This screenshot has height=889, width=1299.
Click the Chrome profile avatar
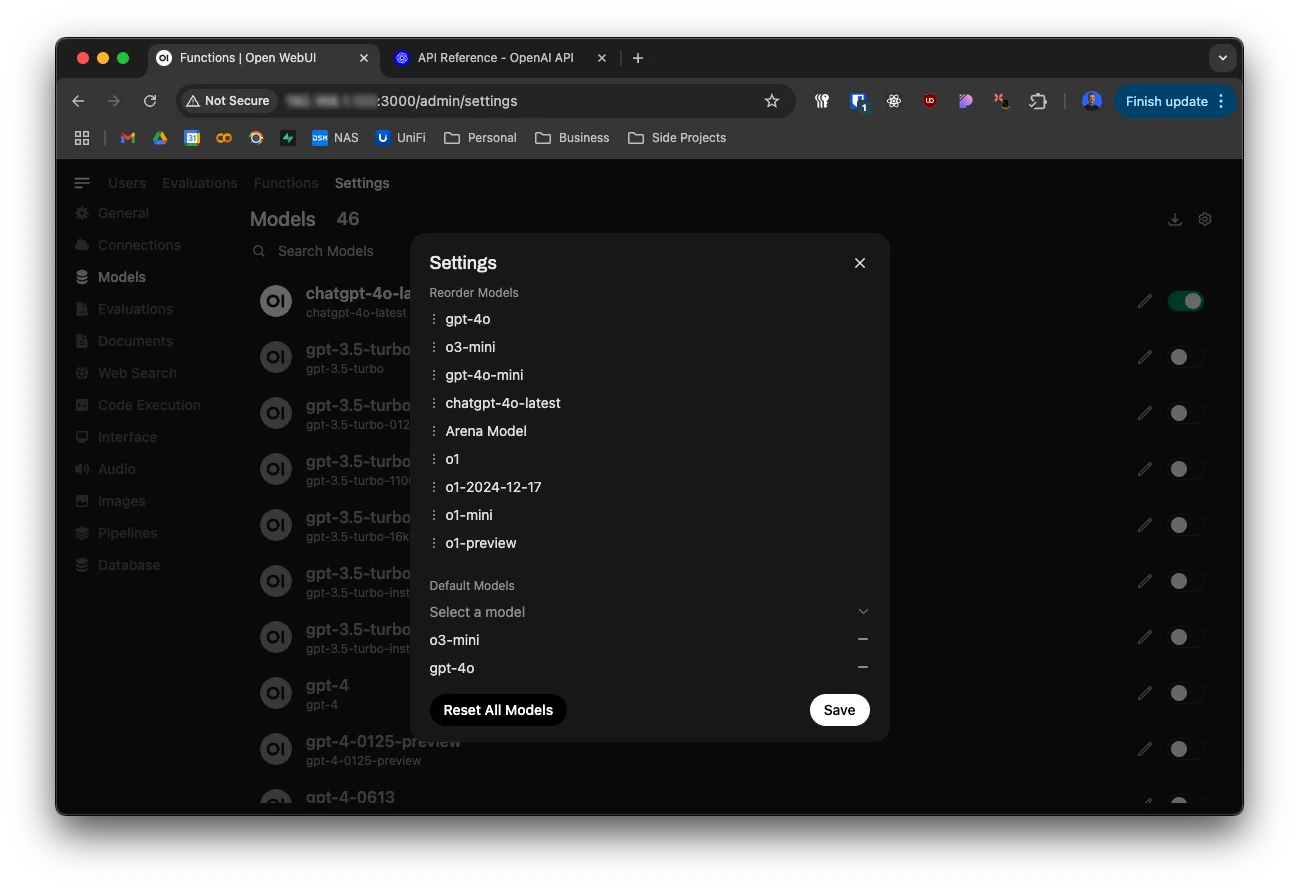point(1092,101)
